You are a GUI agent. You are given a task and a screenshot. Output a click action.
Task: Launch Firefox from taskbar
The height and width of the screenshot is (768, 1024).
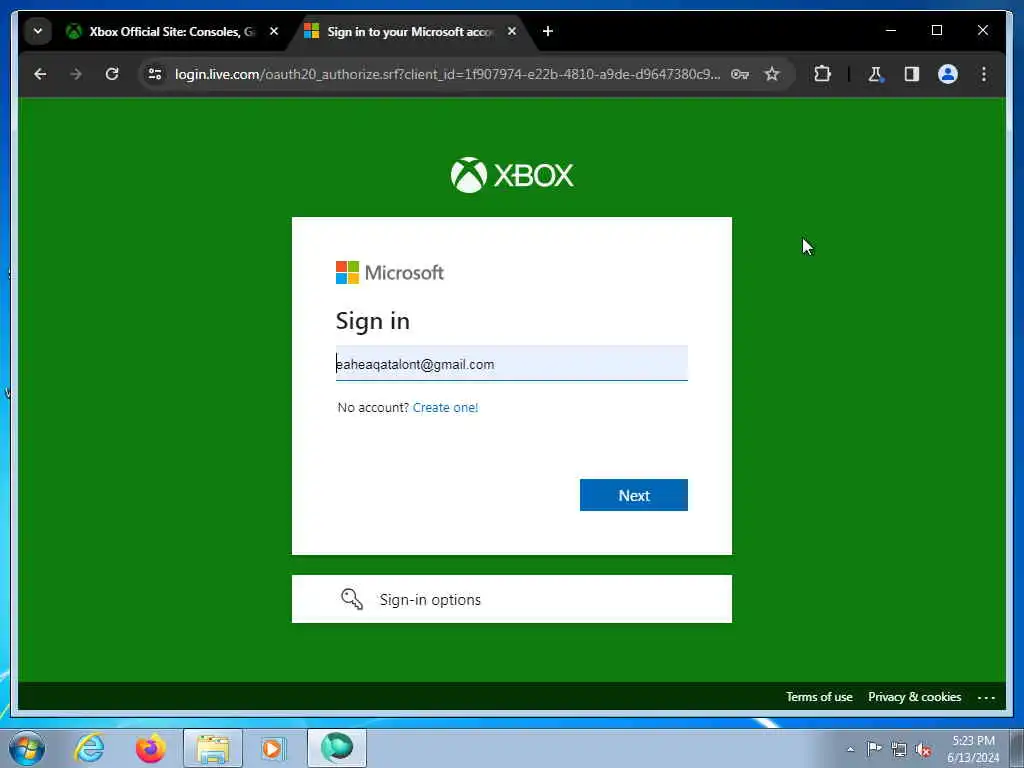click(151, 748)
